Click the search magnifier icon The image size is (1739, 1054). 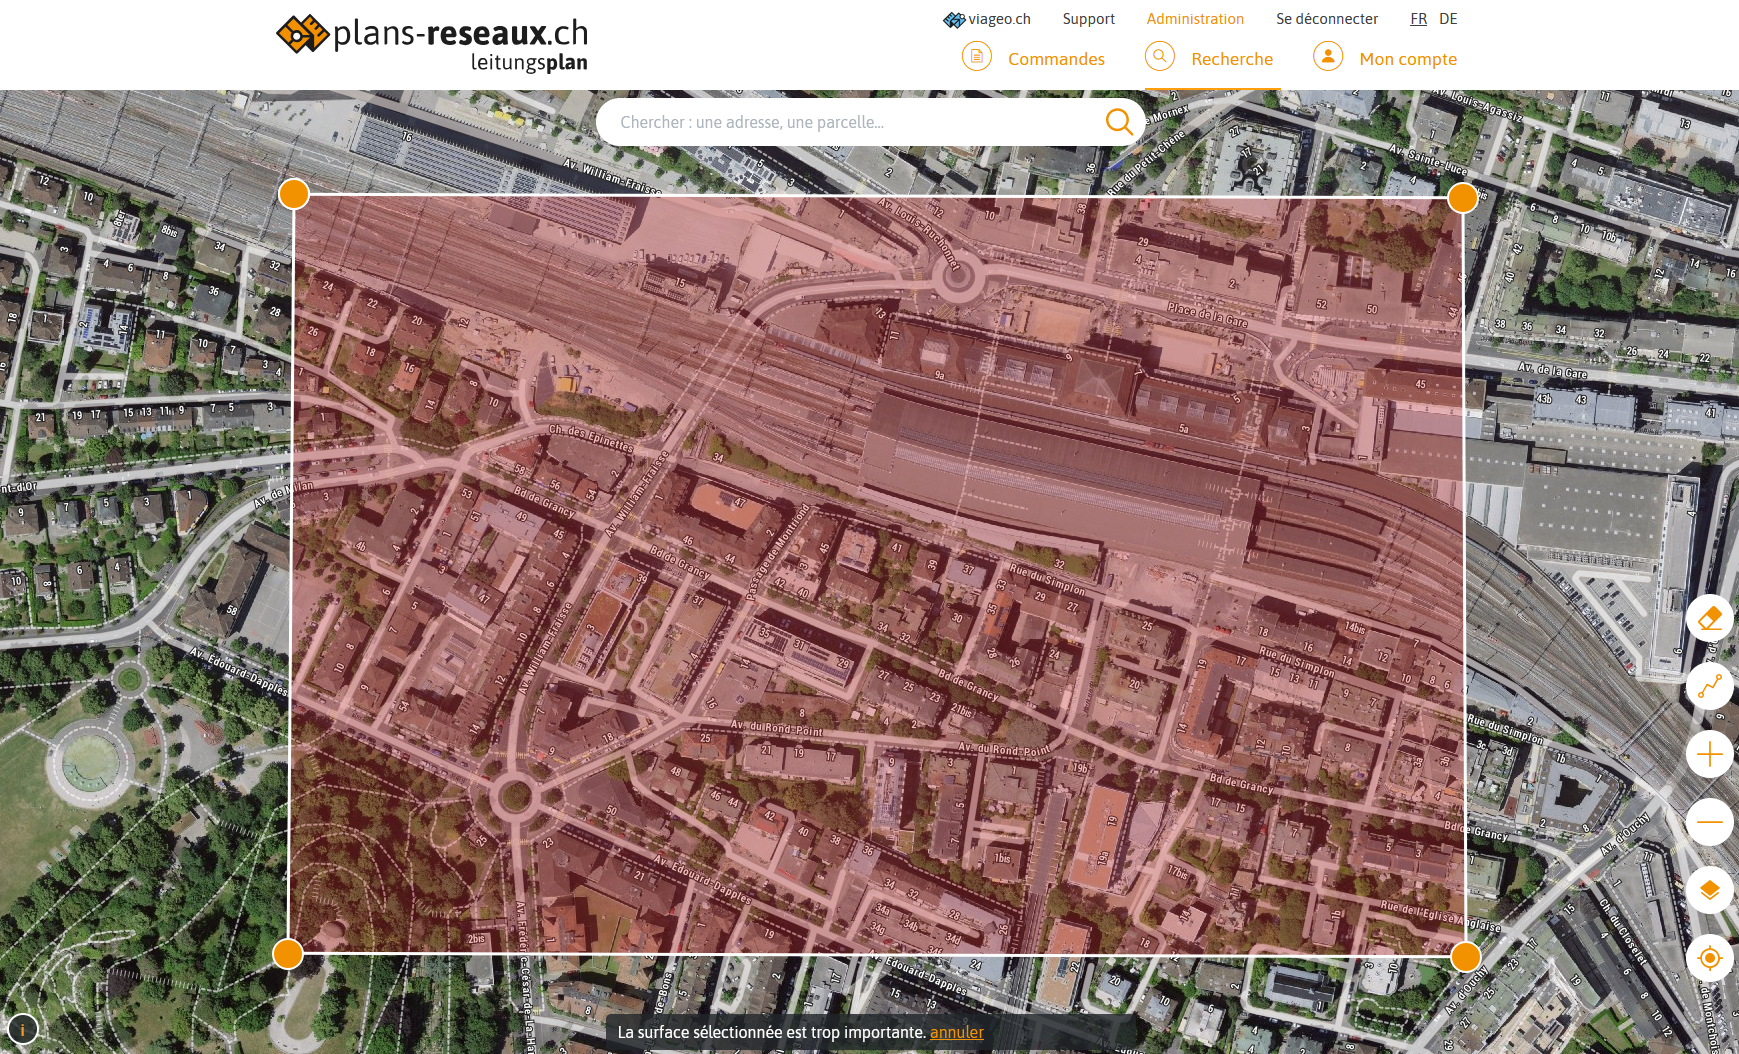[1119, 122]
